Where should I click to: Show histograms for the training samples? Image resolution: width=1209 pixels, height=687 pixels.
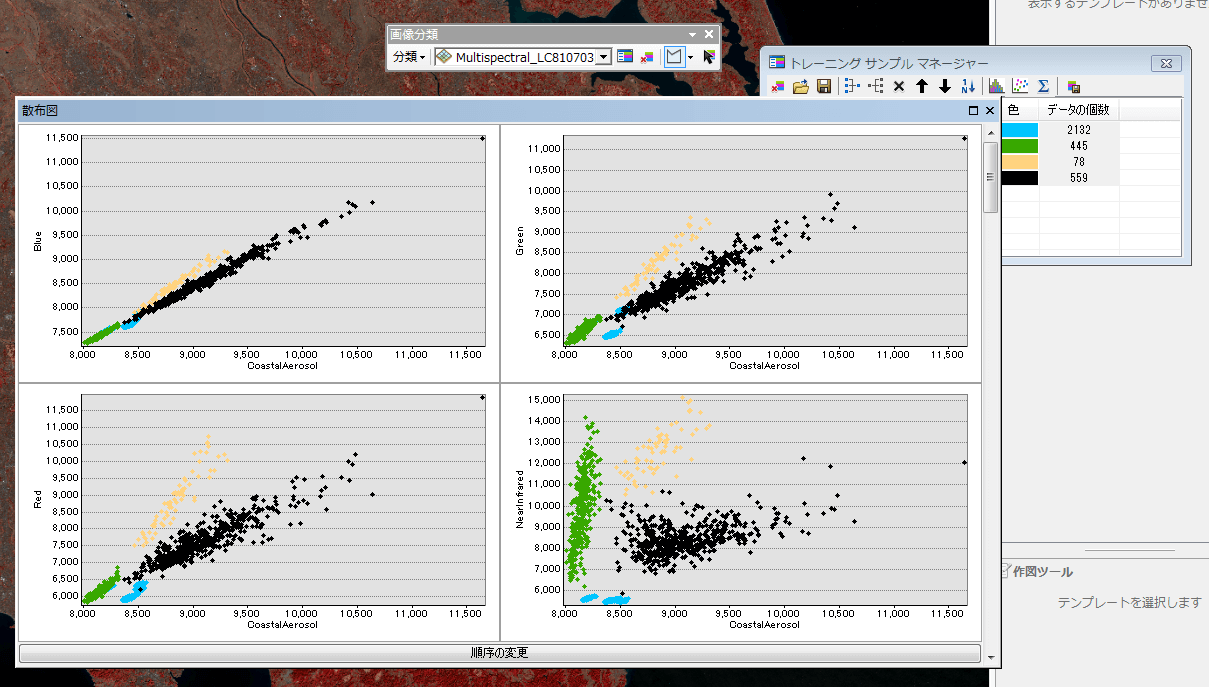pos(996,87)
